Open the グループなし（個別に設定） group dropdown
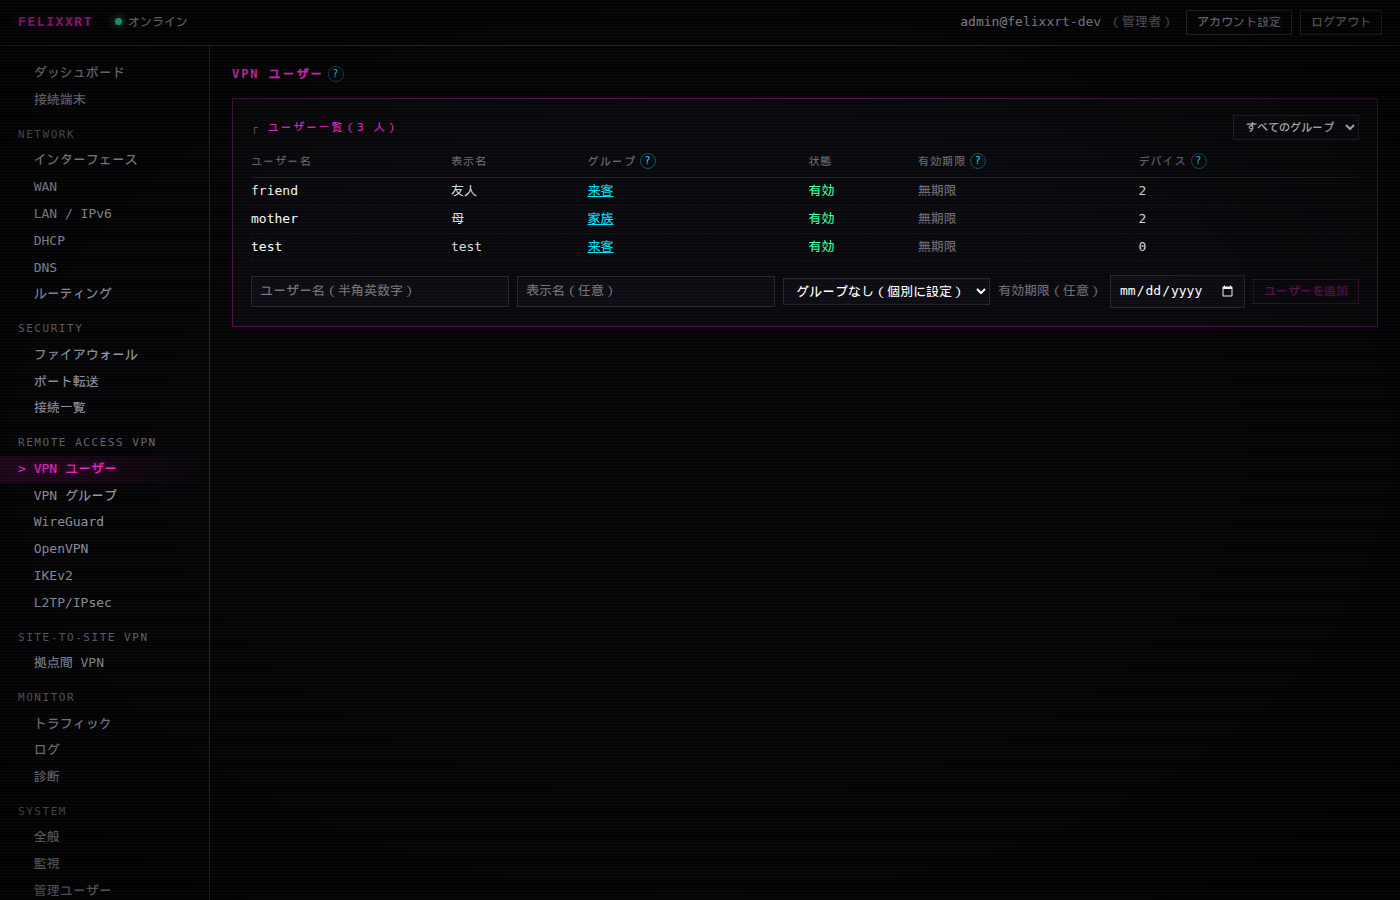1400x900 pixels. (x=886, y=291)
